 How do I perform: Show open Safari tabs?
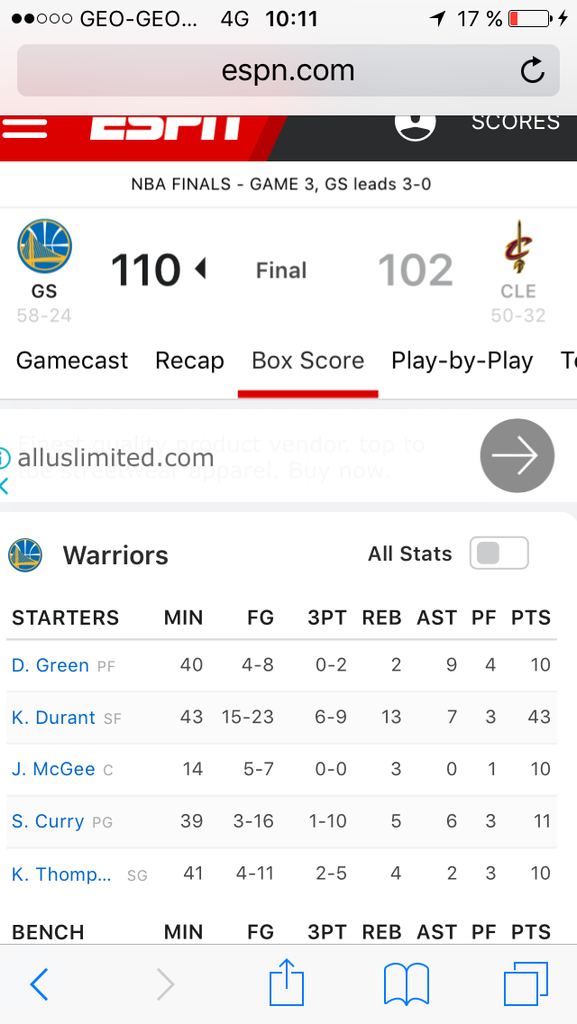point(525,984)
